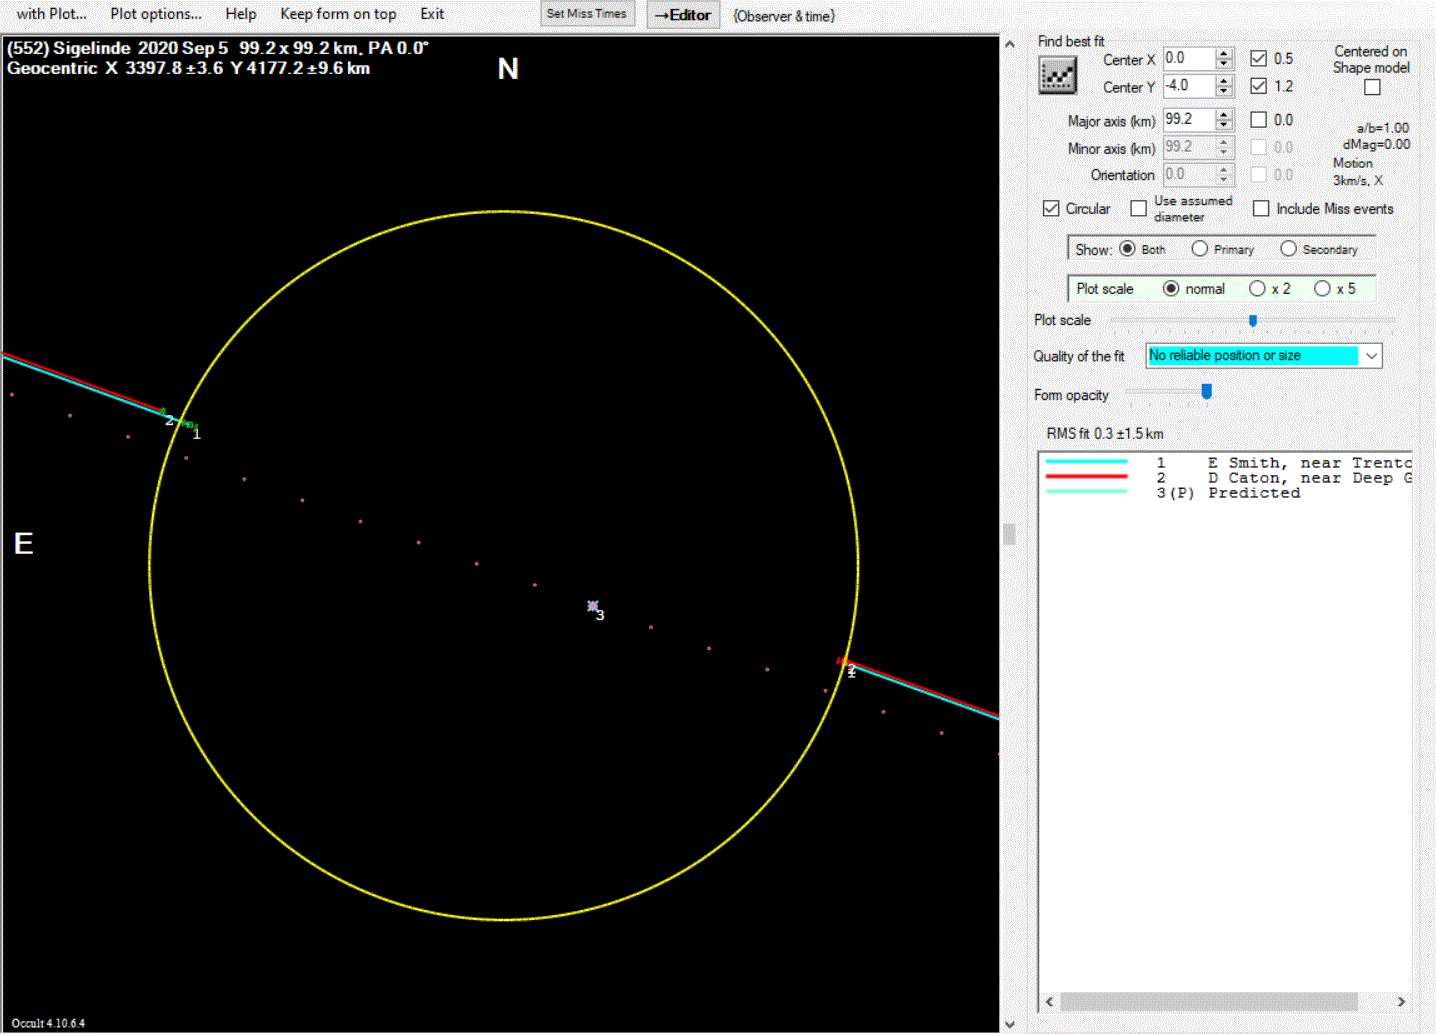Image resolution: width=1436 pixels, height=1034 pixels.
Task: Click the Geocentric X Y coordinates text
Action: (189, 68)
